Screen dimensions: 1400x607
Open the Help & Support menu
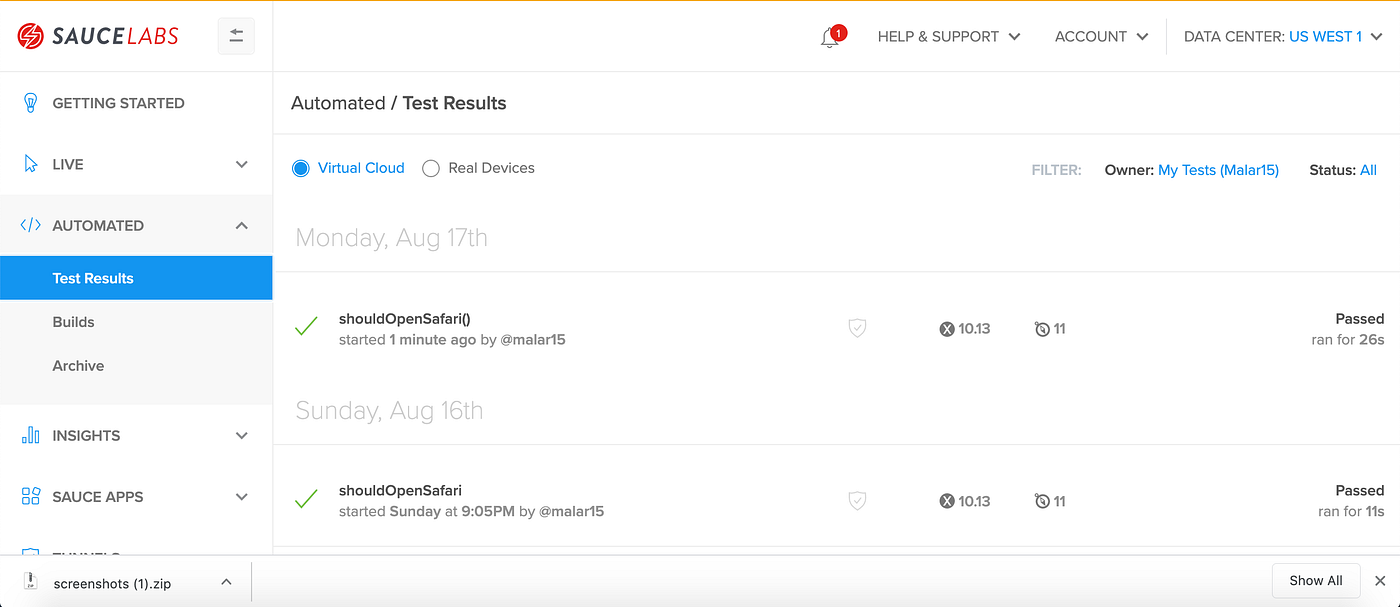[948, 36]
